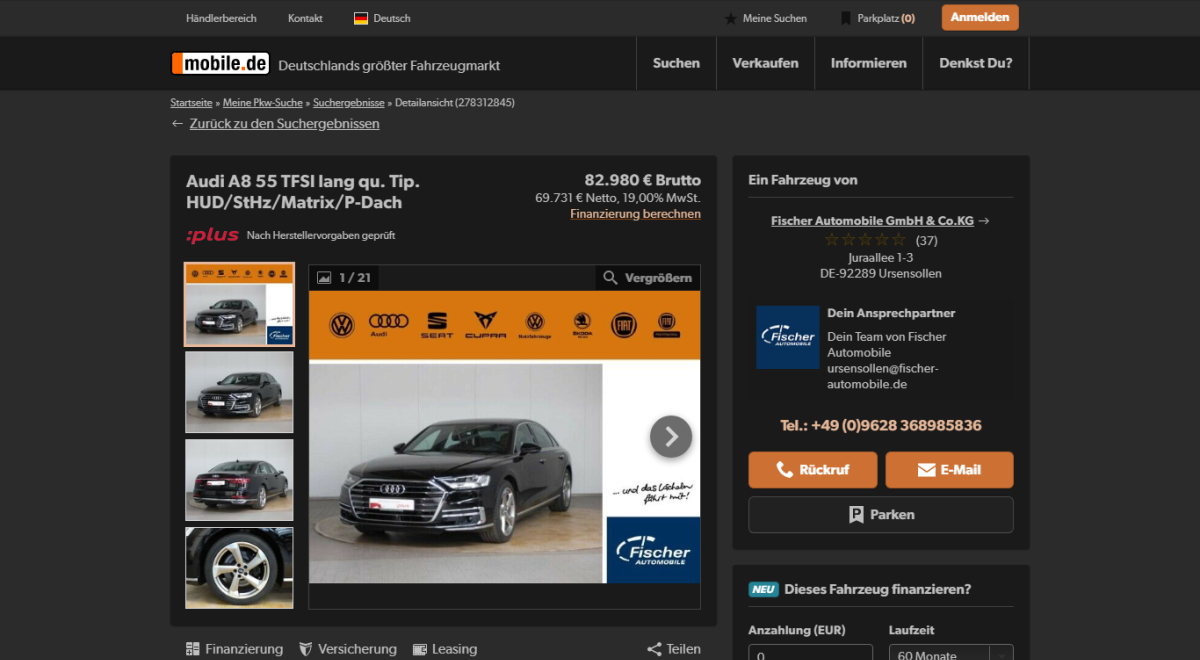
Task: Click the bookmark icon beside Parkplatz
Action: [x=846, y=18]
